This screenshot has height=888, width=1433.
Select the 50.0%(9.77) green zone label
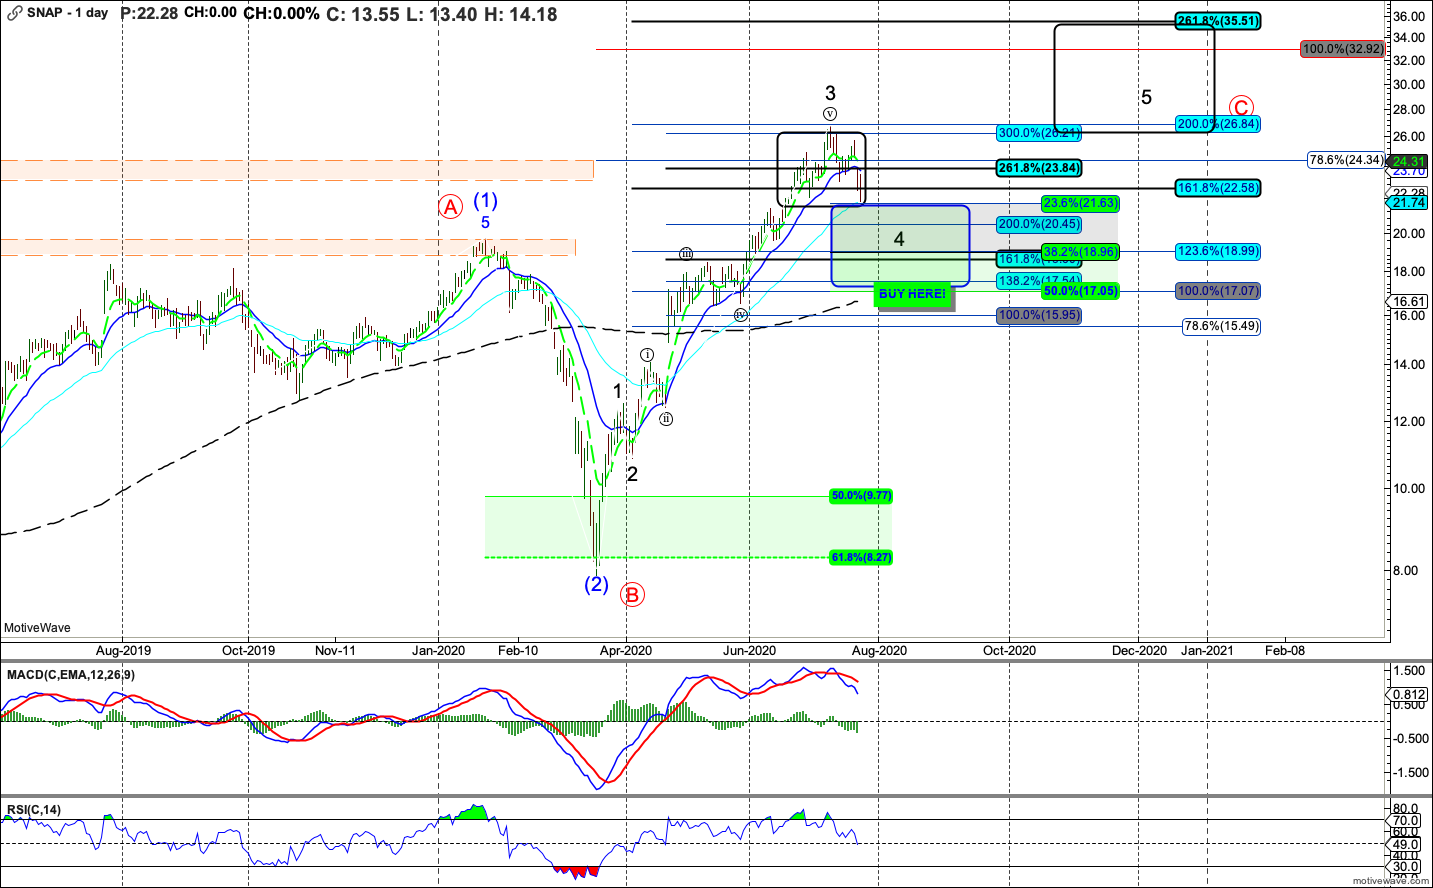861,496
